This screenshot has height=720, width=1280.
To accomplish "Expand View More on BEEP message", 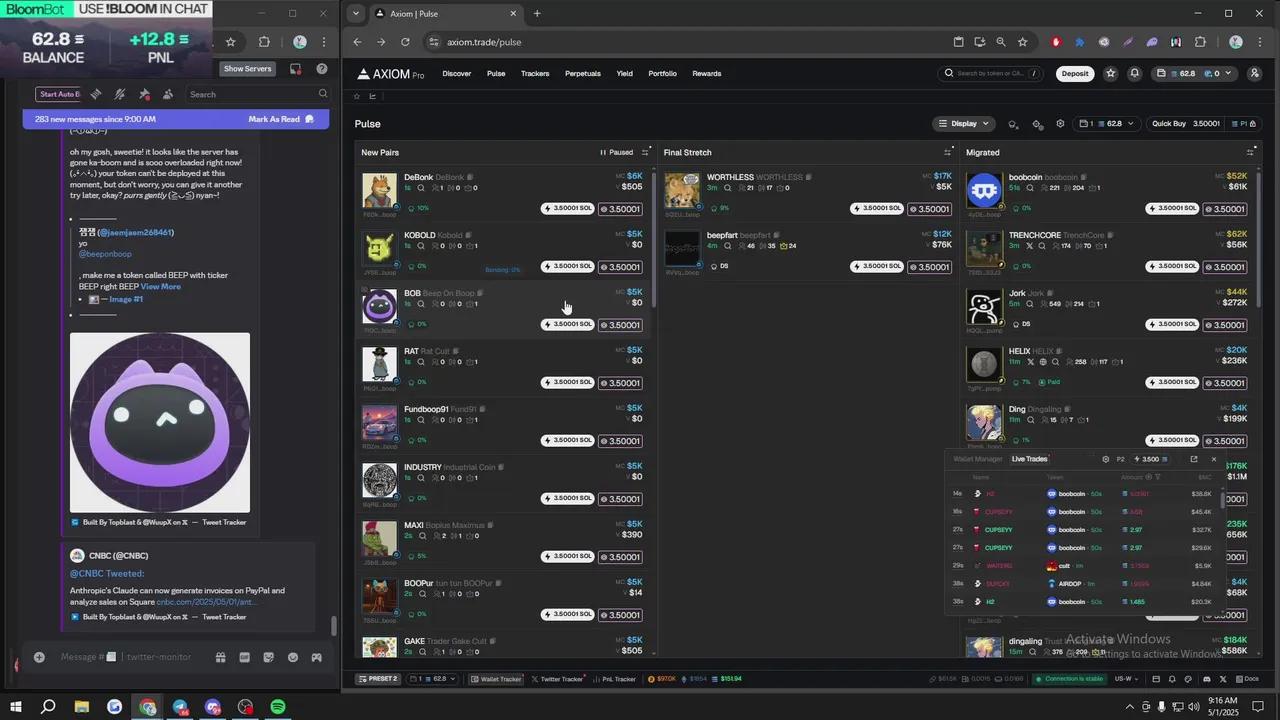I will (x=160, y=286).
